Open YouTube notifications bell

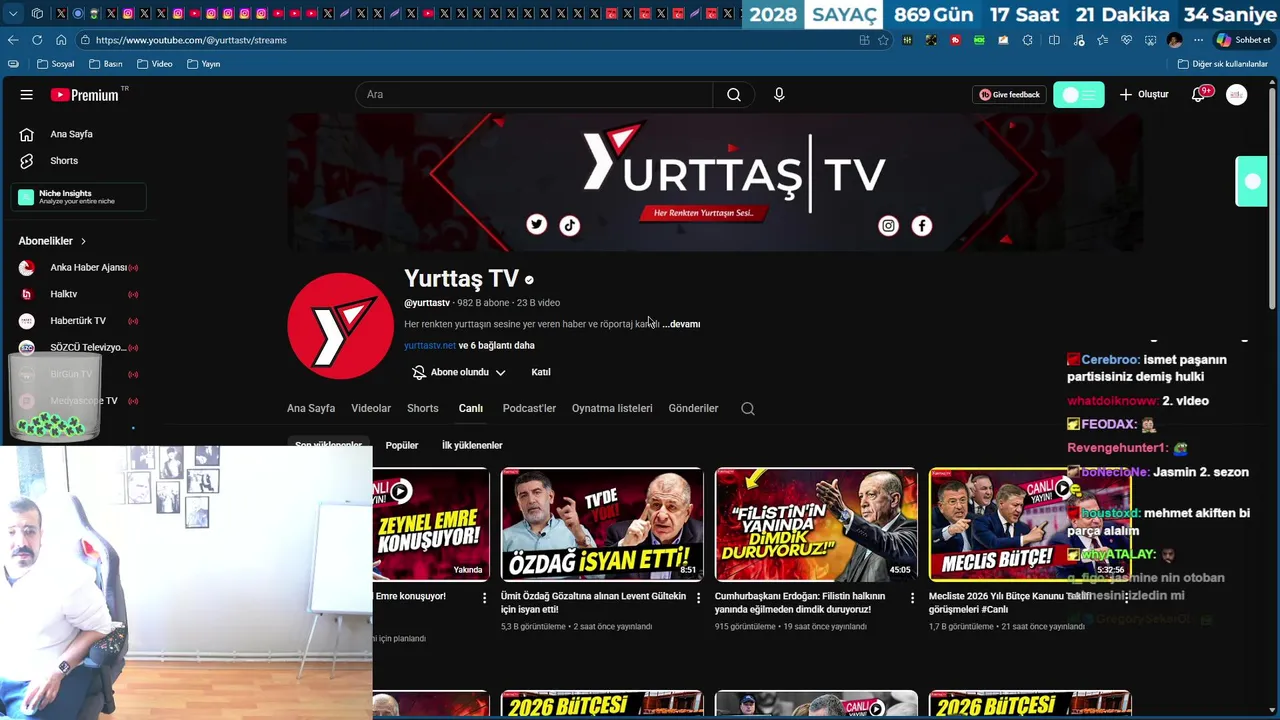[x=1198, y=95]
